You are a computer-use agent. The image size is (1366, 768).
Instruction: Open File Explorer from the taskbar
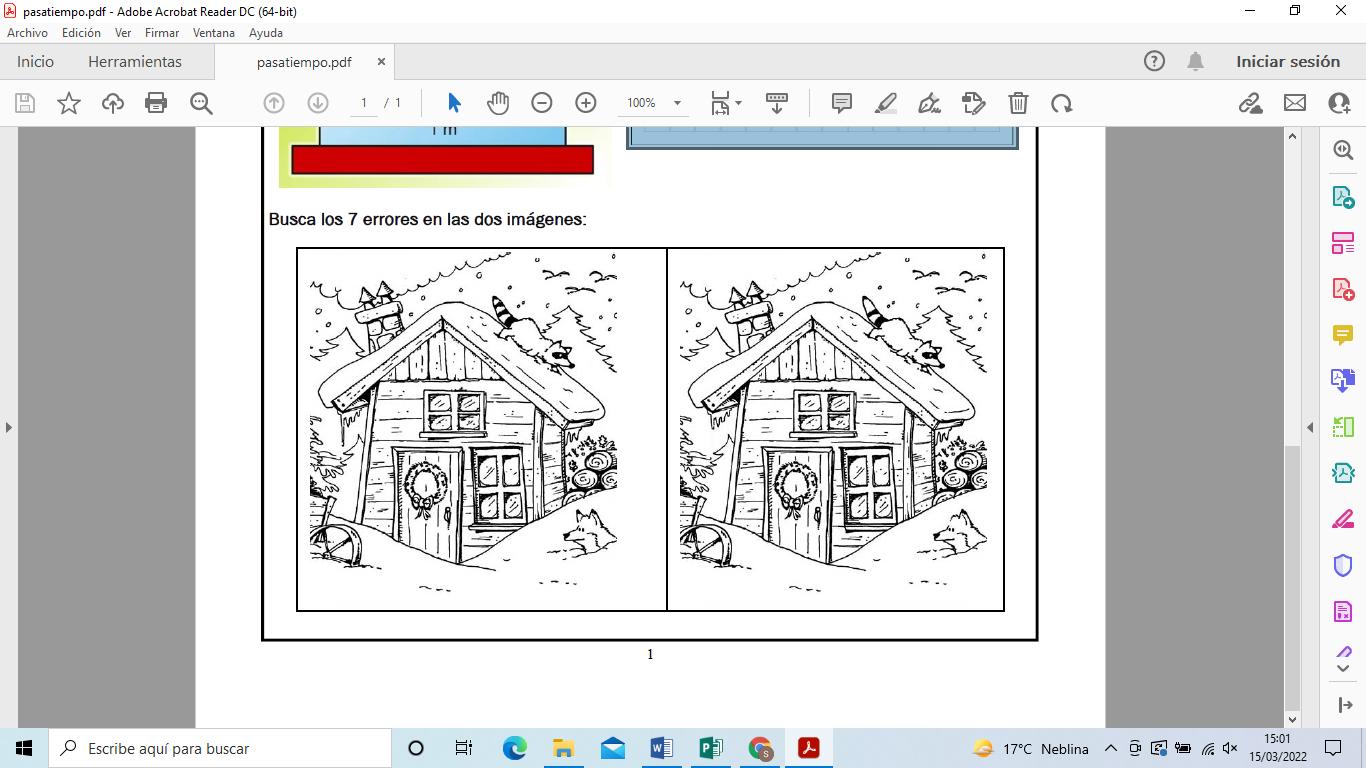(563, 748)
